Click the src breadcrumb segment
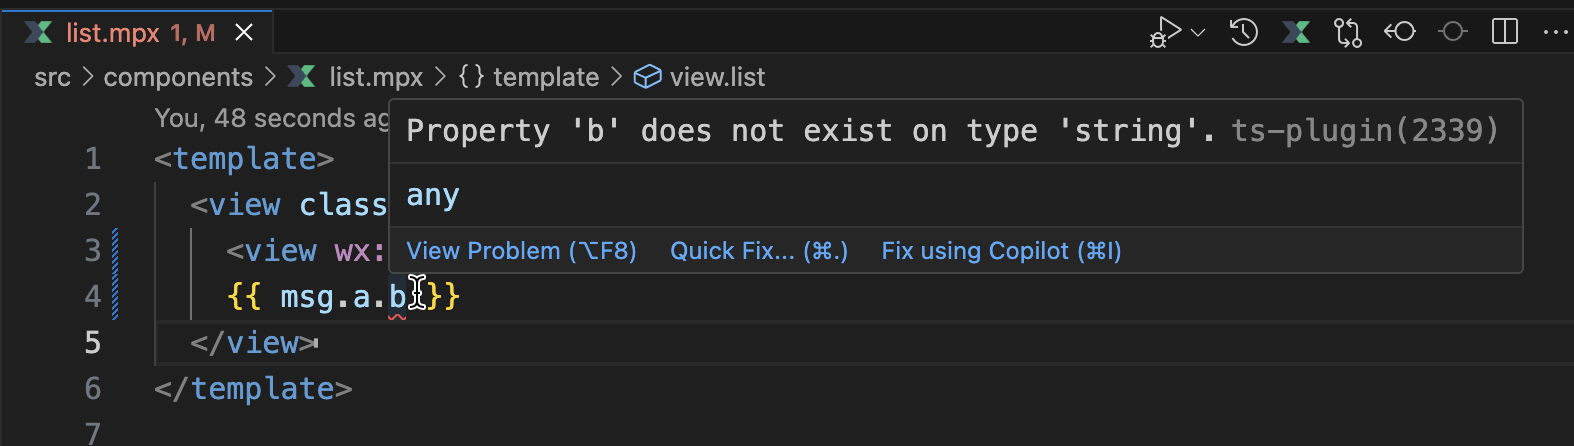 (52, 77)
